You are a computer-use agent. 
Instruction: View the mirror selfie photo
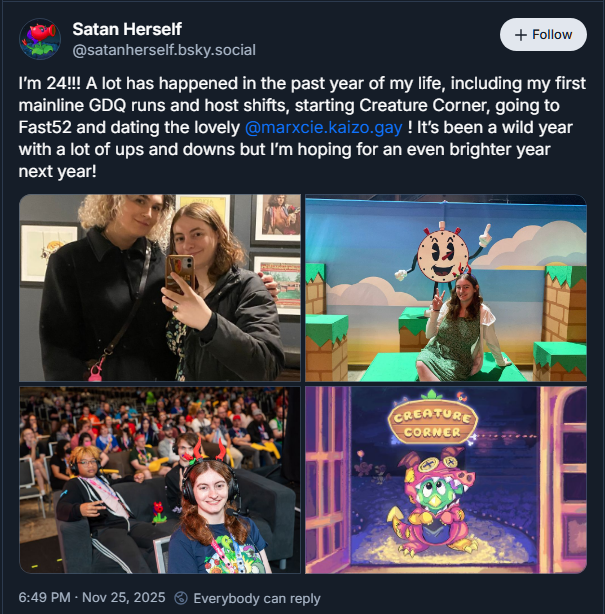click(160, 288)
